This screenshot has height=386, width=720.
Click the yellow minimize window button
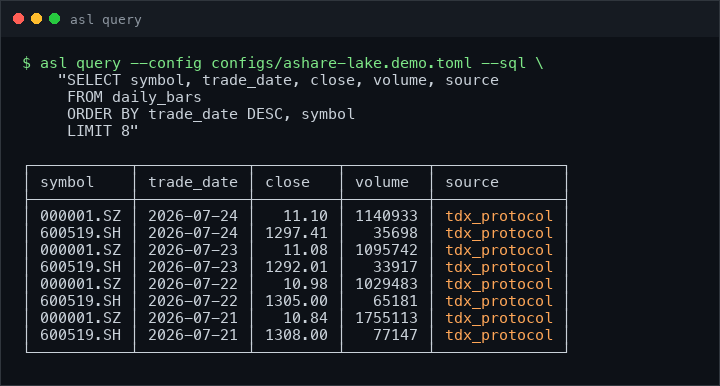(x=36, y=19)
